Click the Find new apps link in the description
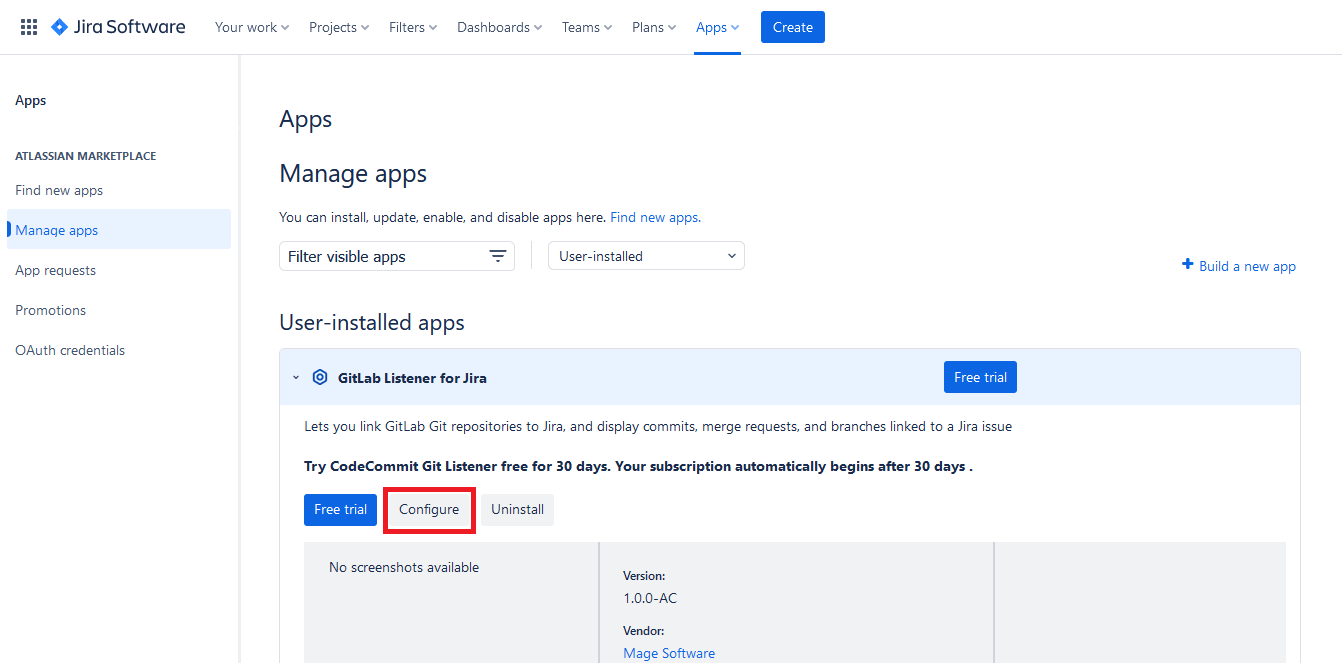This screenshot has width=1342, height=663. (654, 217)
